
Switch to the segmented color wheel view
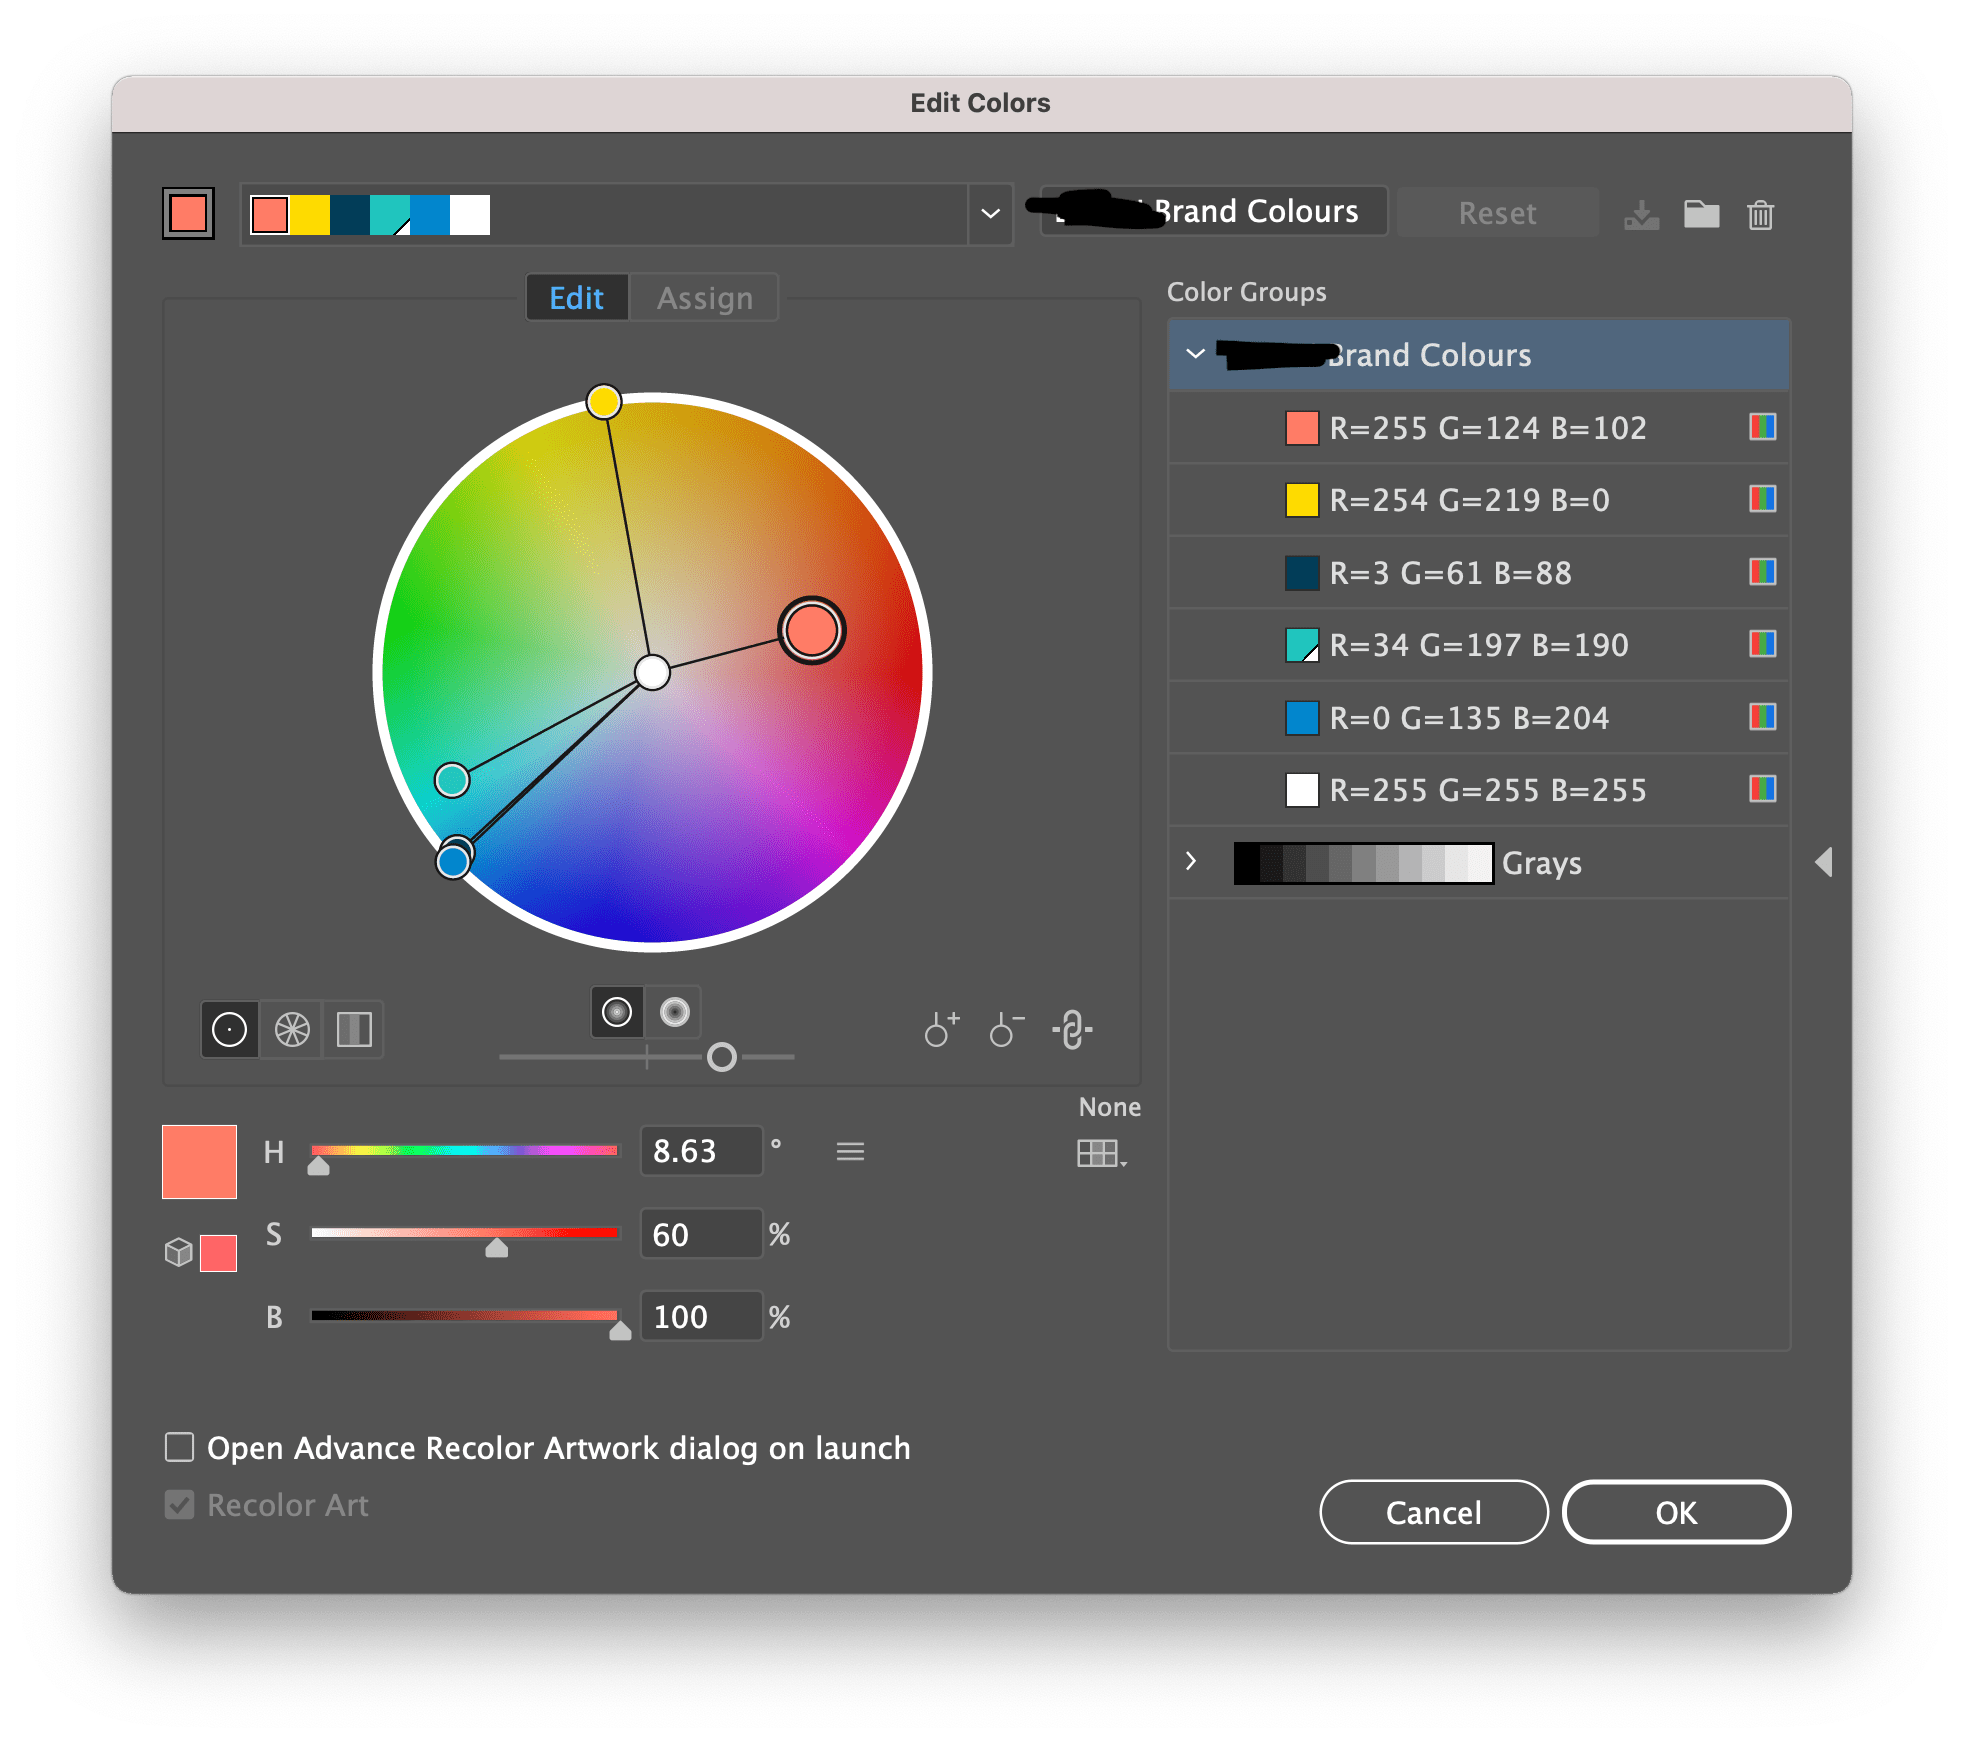point(291,1029)
